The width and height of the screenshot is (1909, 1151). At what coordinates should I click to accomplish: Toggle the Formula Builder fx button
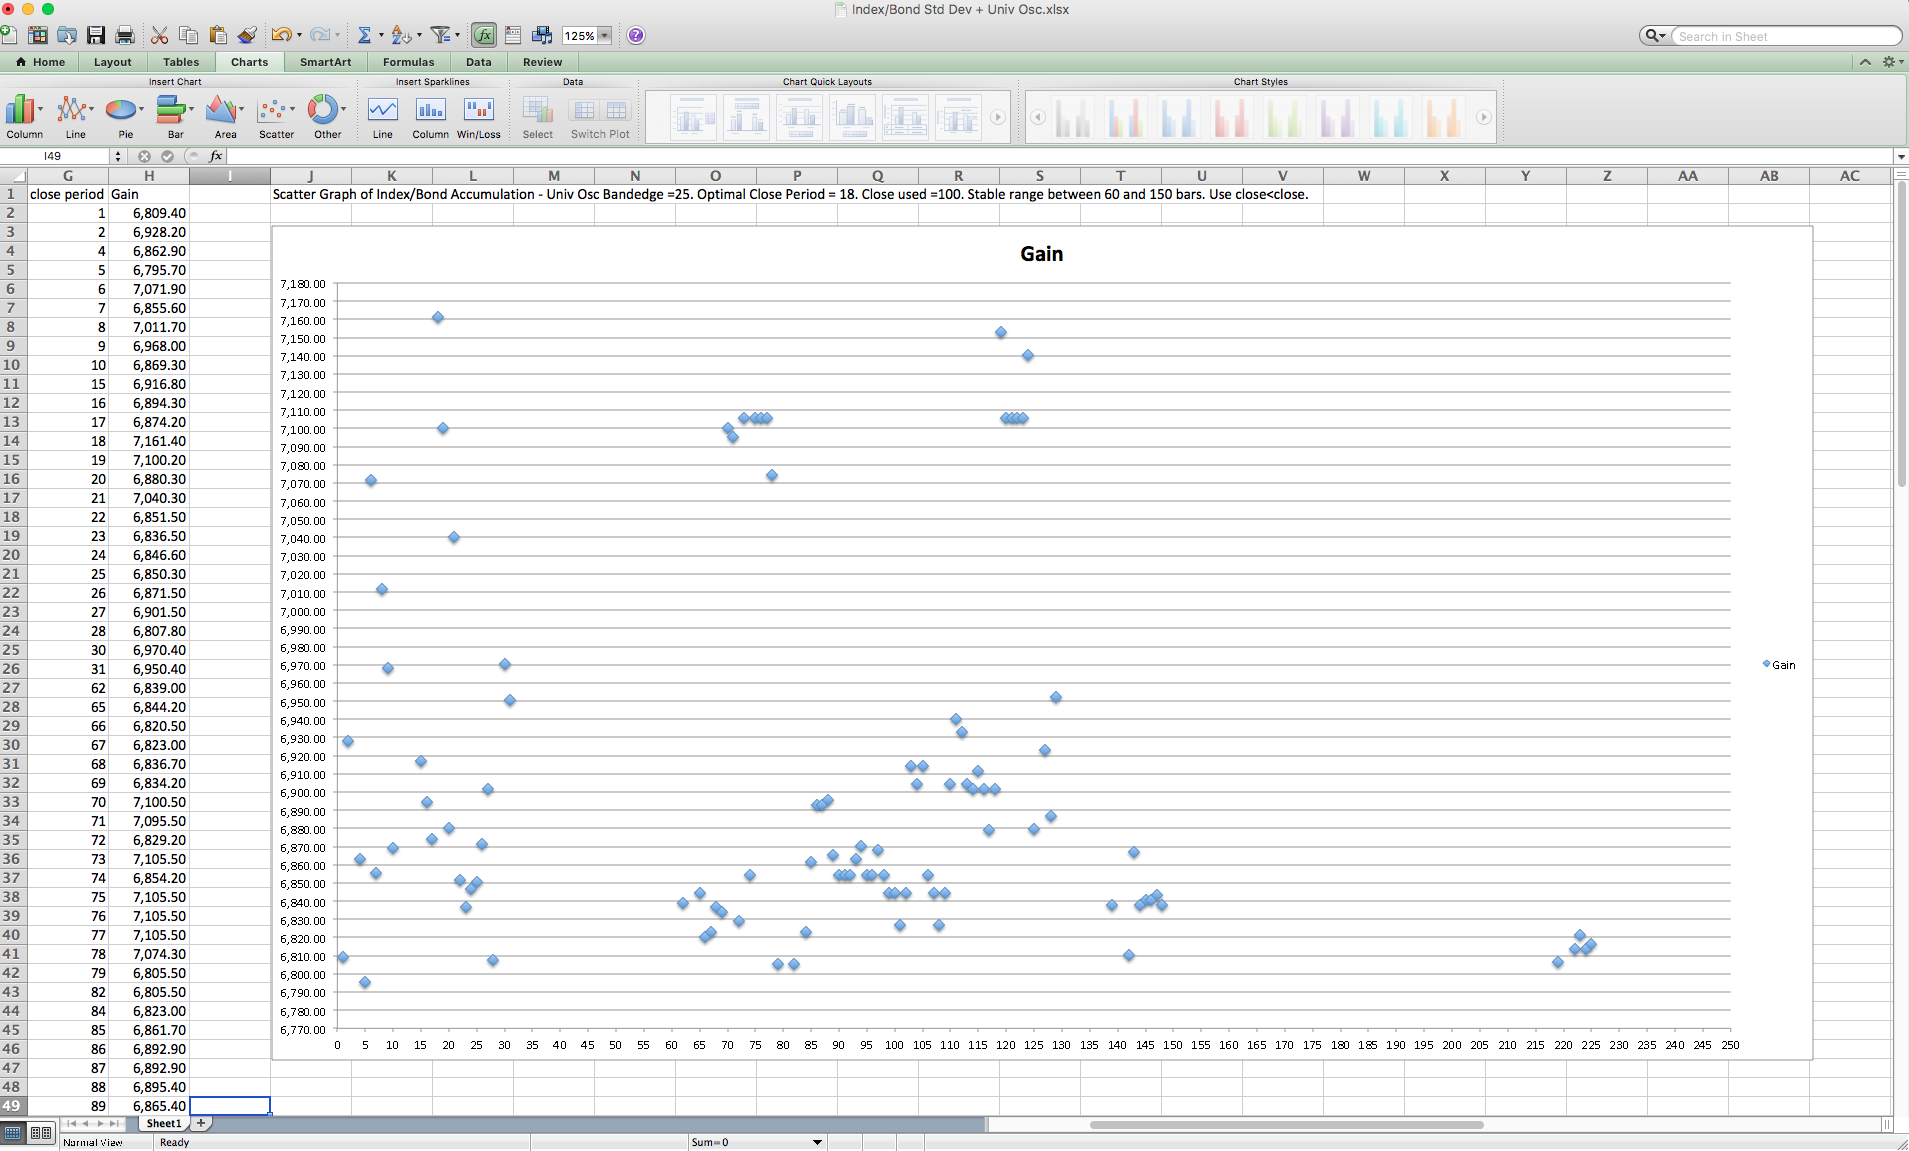point(484,35)
